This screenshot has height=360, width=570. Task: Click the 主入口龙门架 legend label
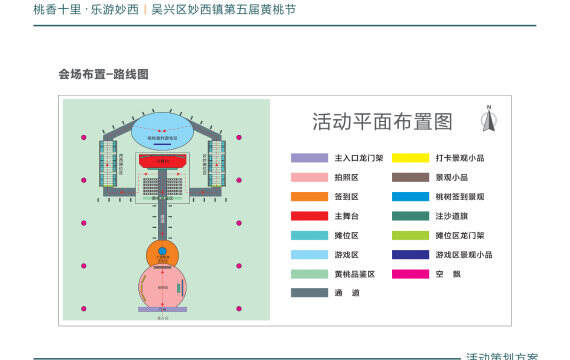pos(359,158)
